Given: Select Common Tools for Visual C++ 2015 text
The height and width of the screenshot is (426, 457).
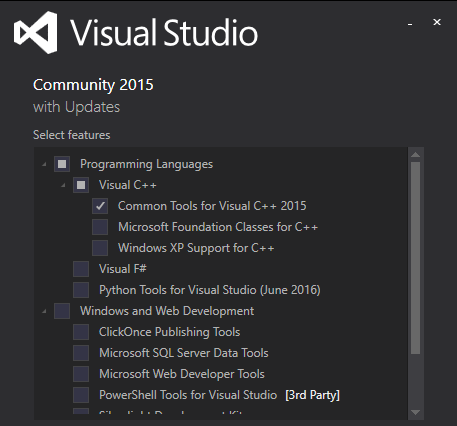Looking at the screenshot, I should (x=212, y=206).
